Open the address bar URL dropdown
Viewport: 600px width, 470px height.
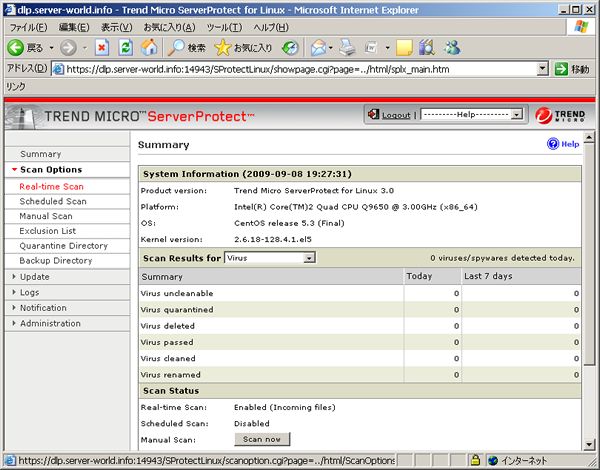[x=543, y=69]
